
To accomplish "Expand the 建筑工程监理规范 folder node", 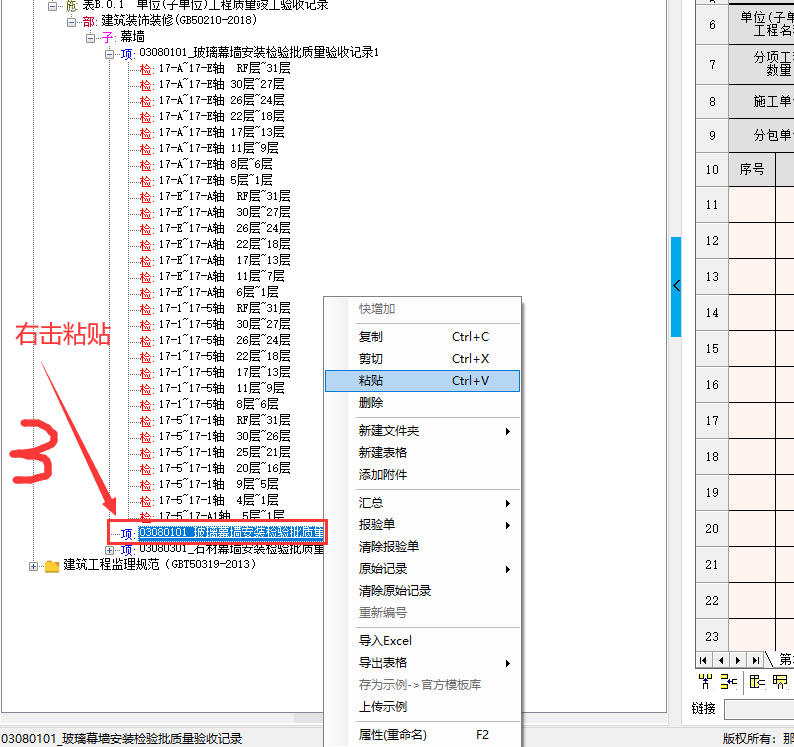I will 34,566.
